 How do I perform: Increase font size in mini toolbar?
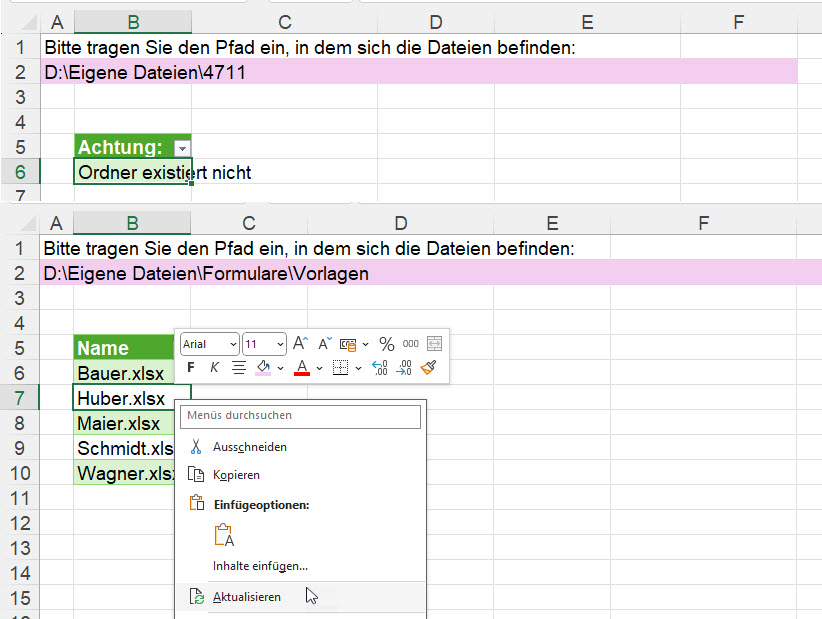tap(300, 344)
